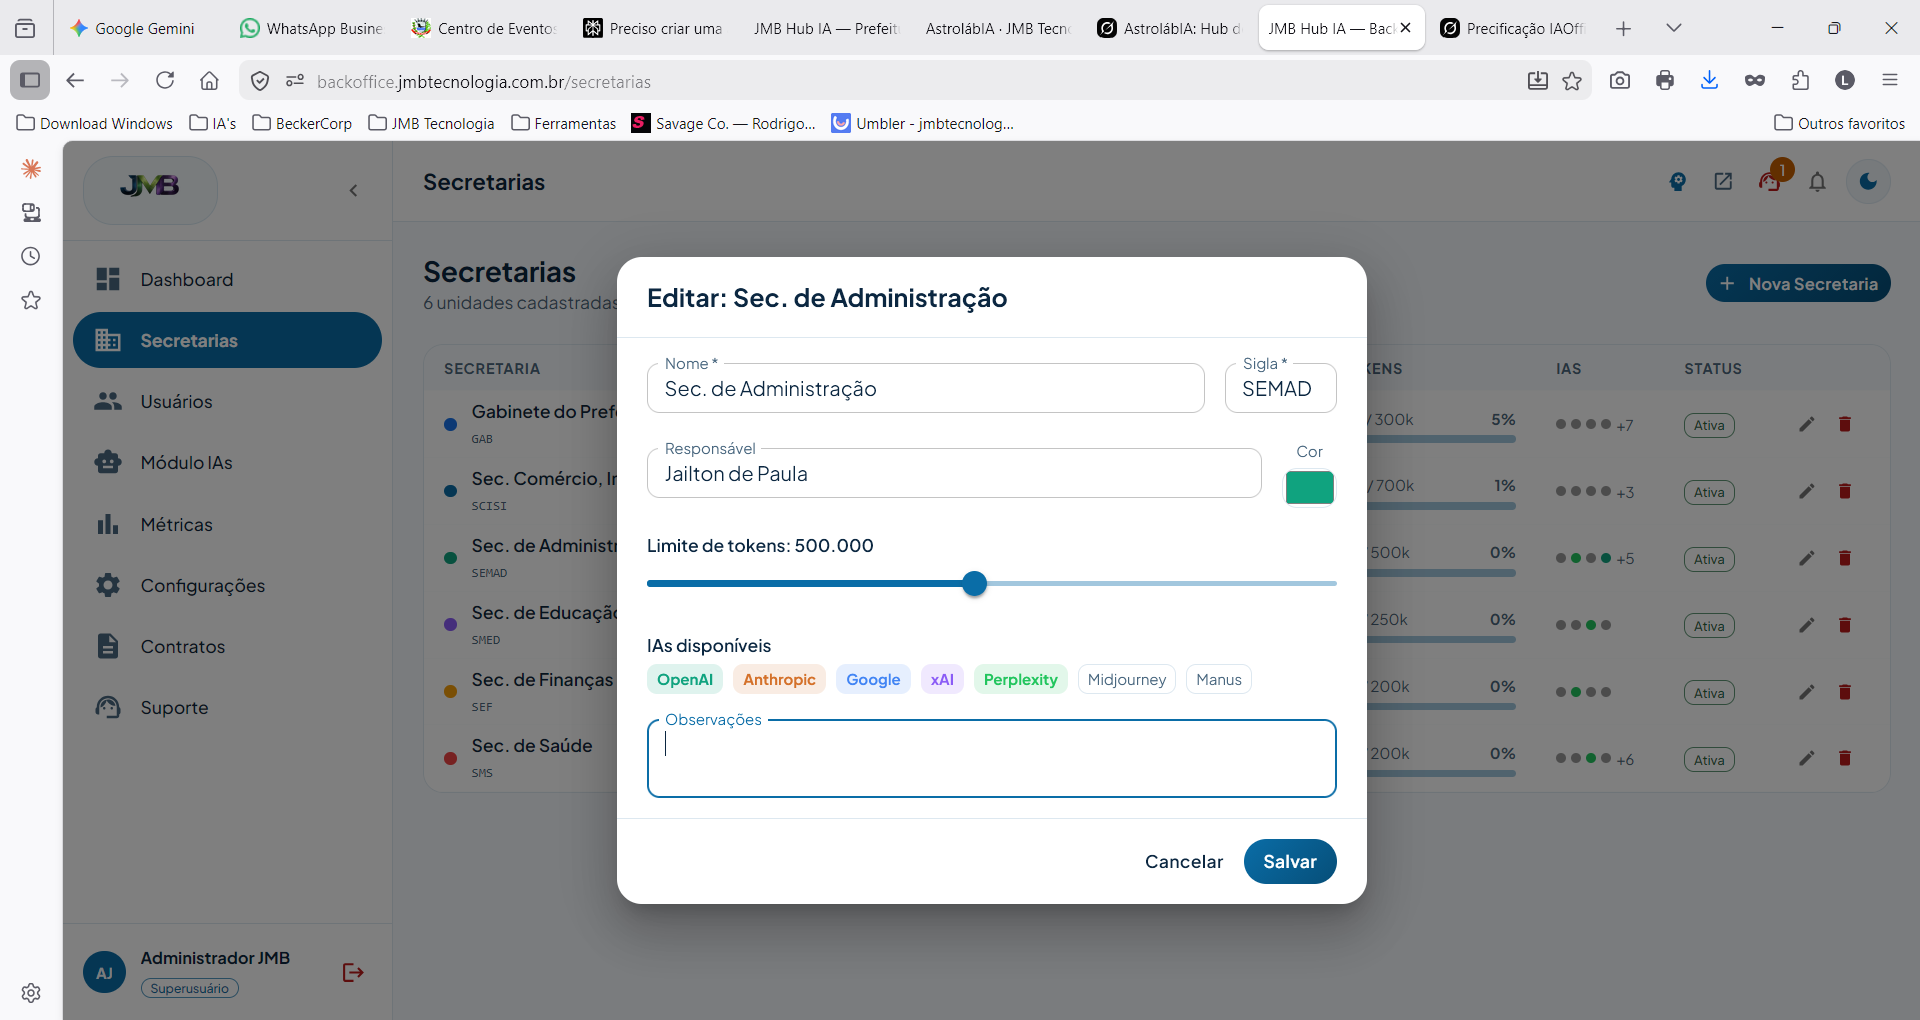
Task: Enable the Midjourney IA option
Action: 1126,679
